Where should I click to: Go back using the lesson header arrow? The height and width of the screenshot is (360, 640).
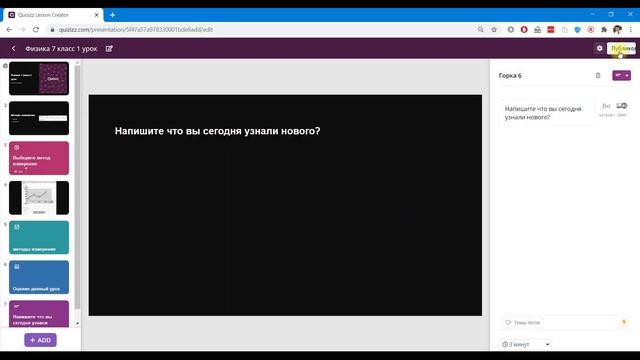[13, 49]
